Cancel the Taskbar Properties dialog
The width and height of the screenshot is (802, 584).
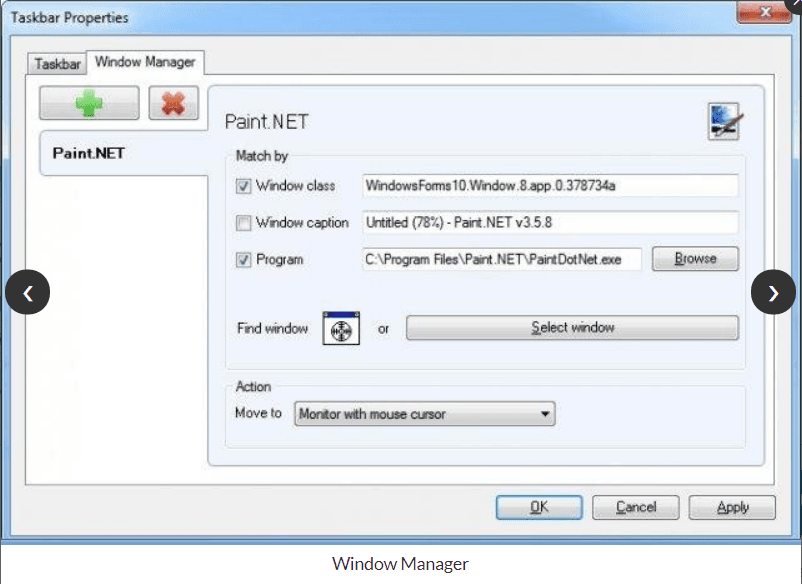[x=635, y=507]
